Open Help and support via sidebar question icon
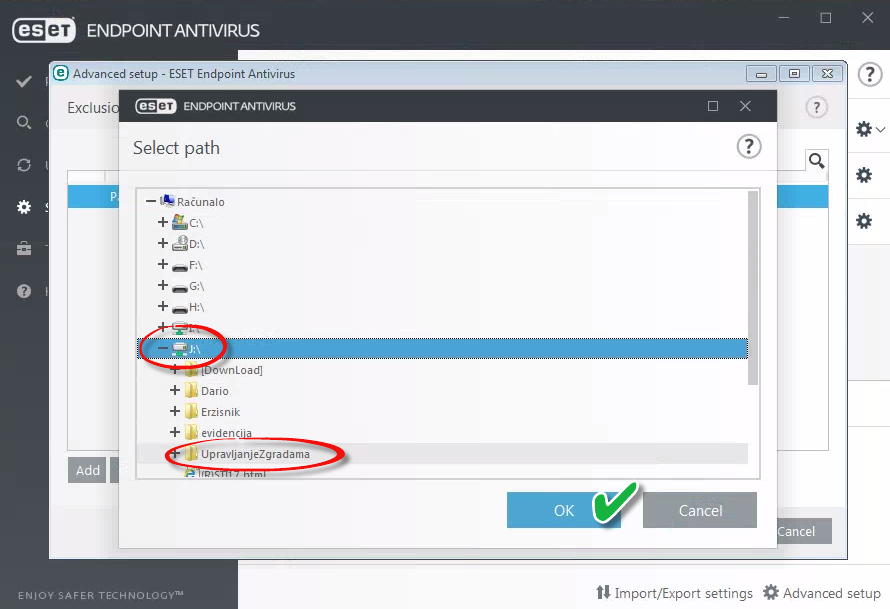The height and width of the screenshot is (609, 890). [24, 291]
